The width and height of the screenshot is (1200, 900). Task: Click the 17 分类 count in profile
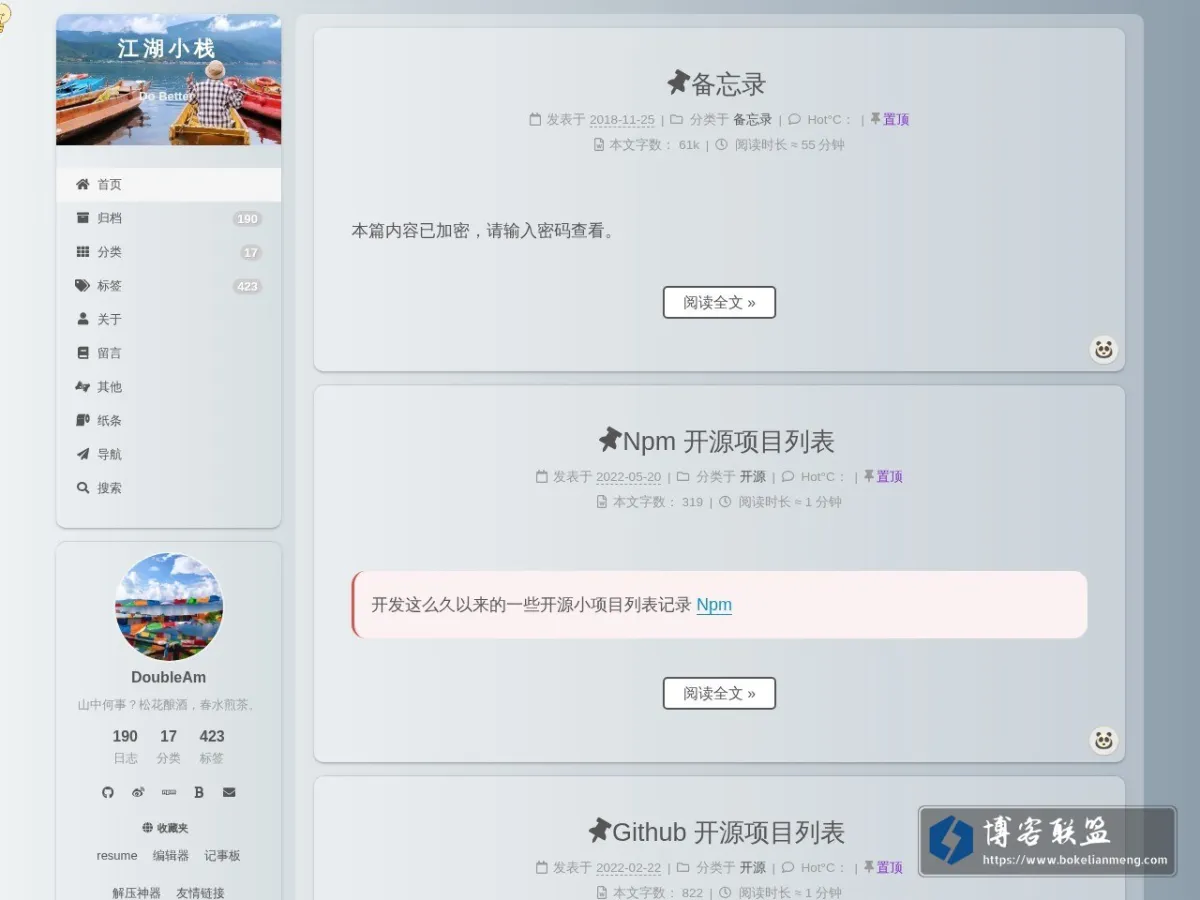[x=168, y=746]
